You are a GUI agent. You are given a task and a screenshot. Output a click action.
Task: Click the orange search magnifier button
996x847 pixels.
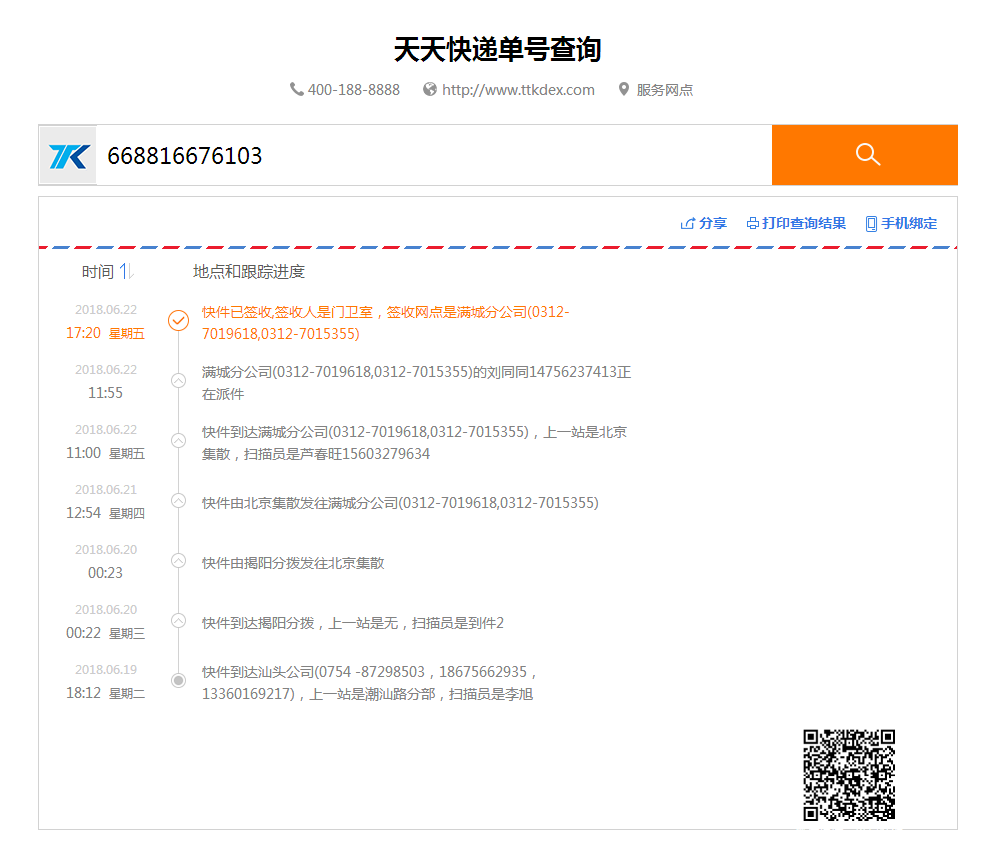(865, 155)
